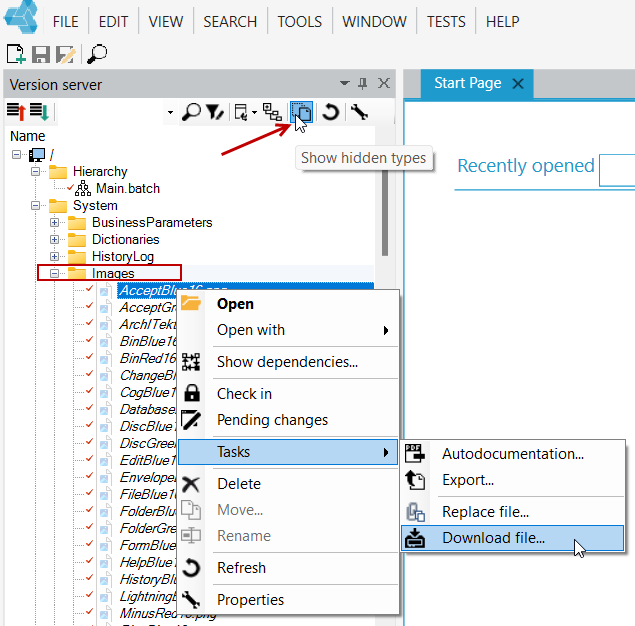Viewport: 635px width, 626px height.
Task: Click the New file toolbar icon
Action: (16, 54)
